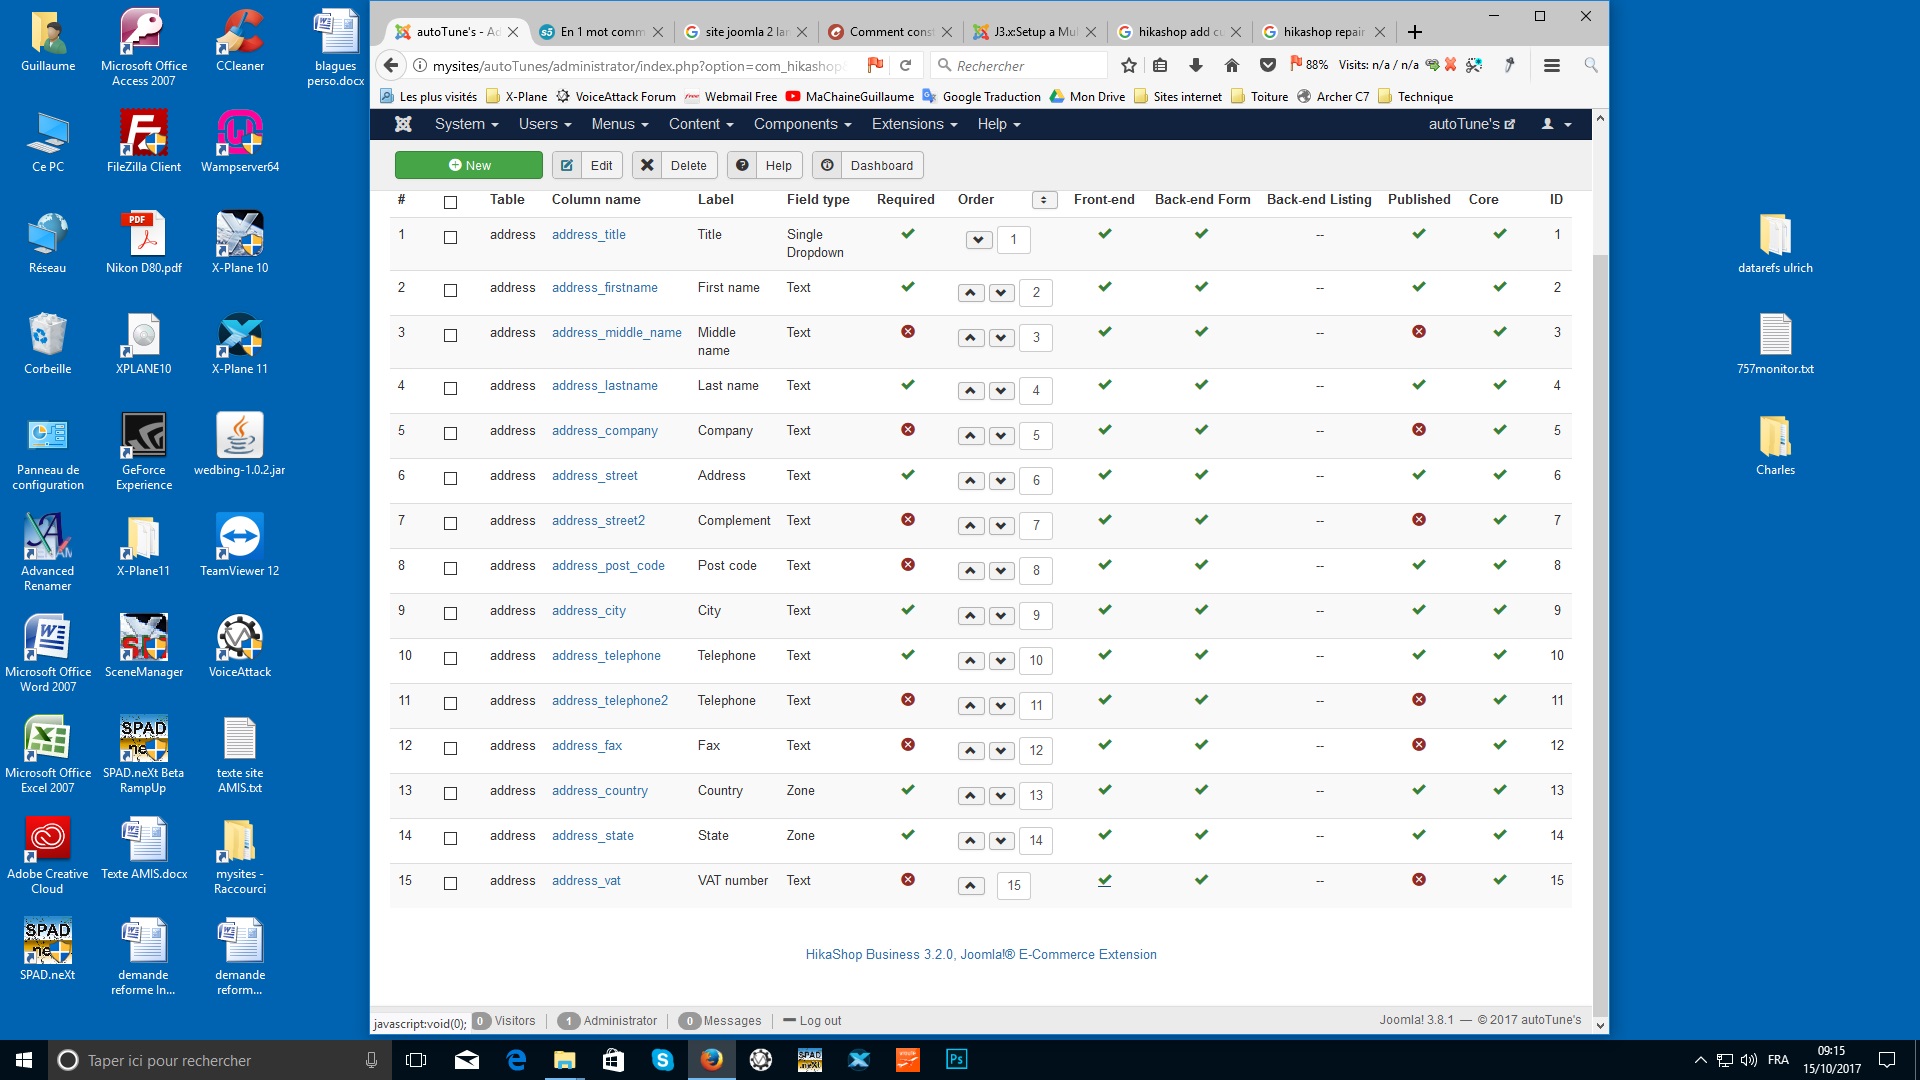Reload page using the refresh icon
This screenshot has width=1920, height=1080.
click(x=905, y=66)
